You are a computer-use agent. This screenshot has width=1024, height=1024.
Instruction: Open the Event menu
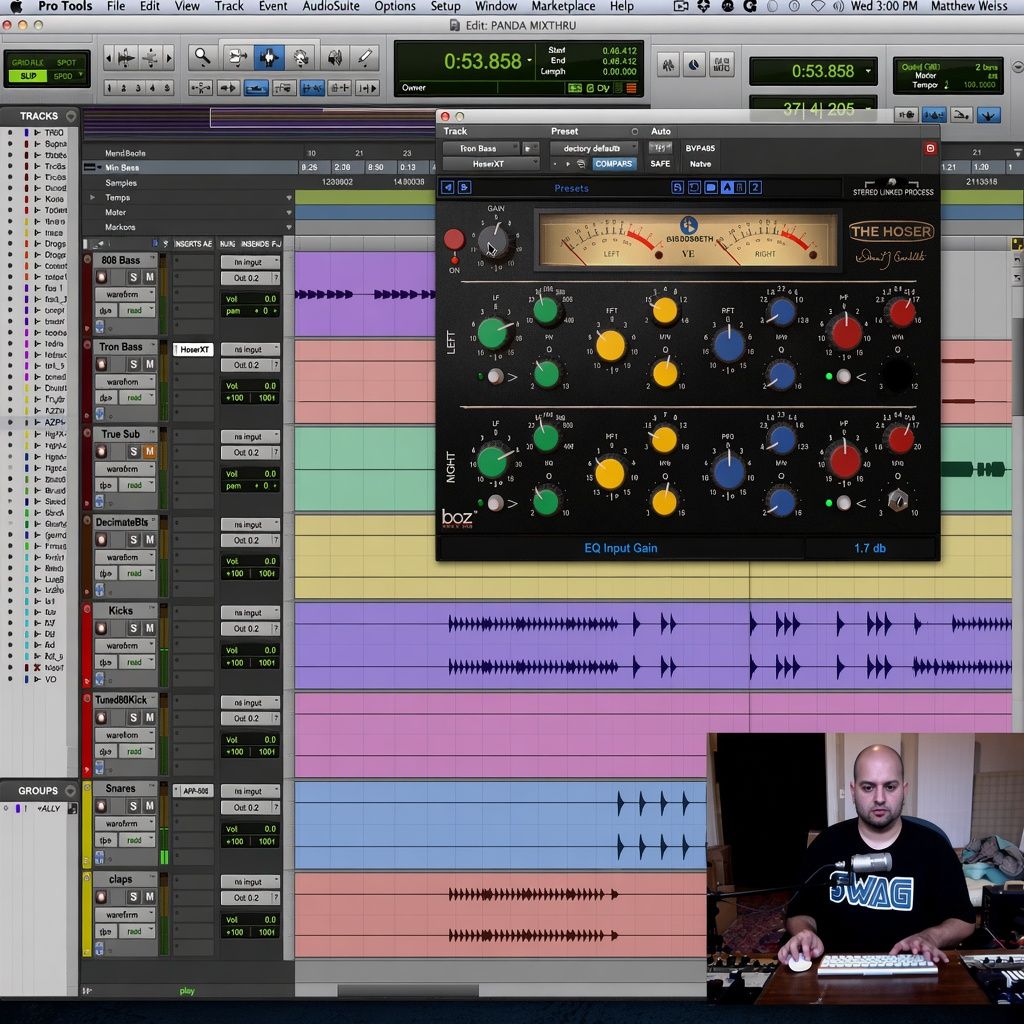[272, 7]
